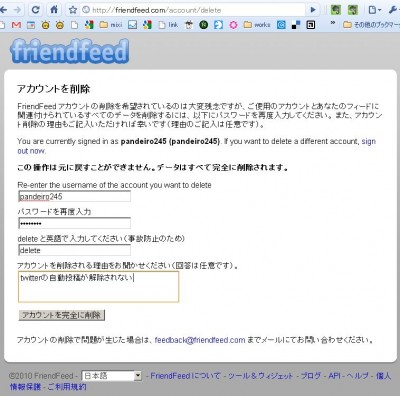This screenshot has height=396, width=400.
Task: Click the username field containing pandeiro245
Action: click(x=74, y=196)
